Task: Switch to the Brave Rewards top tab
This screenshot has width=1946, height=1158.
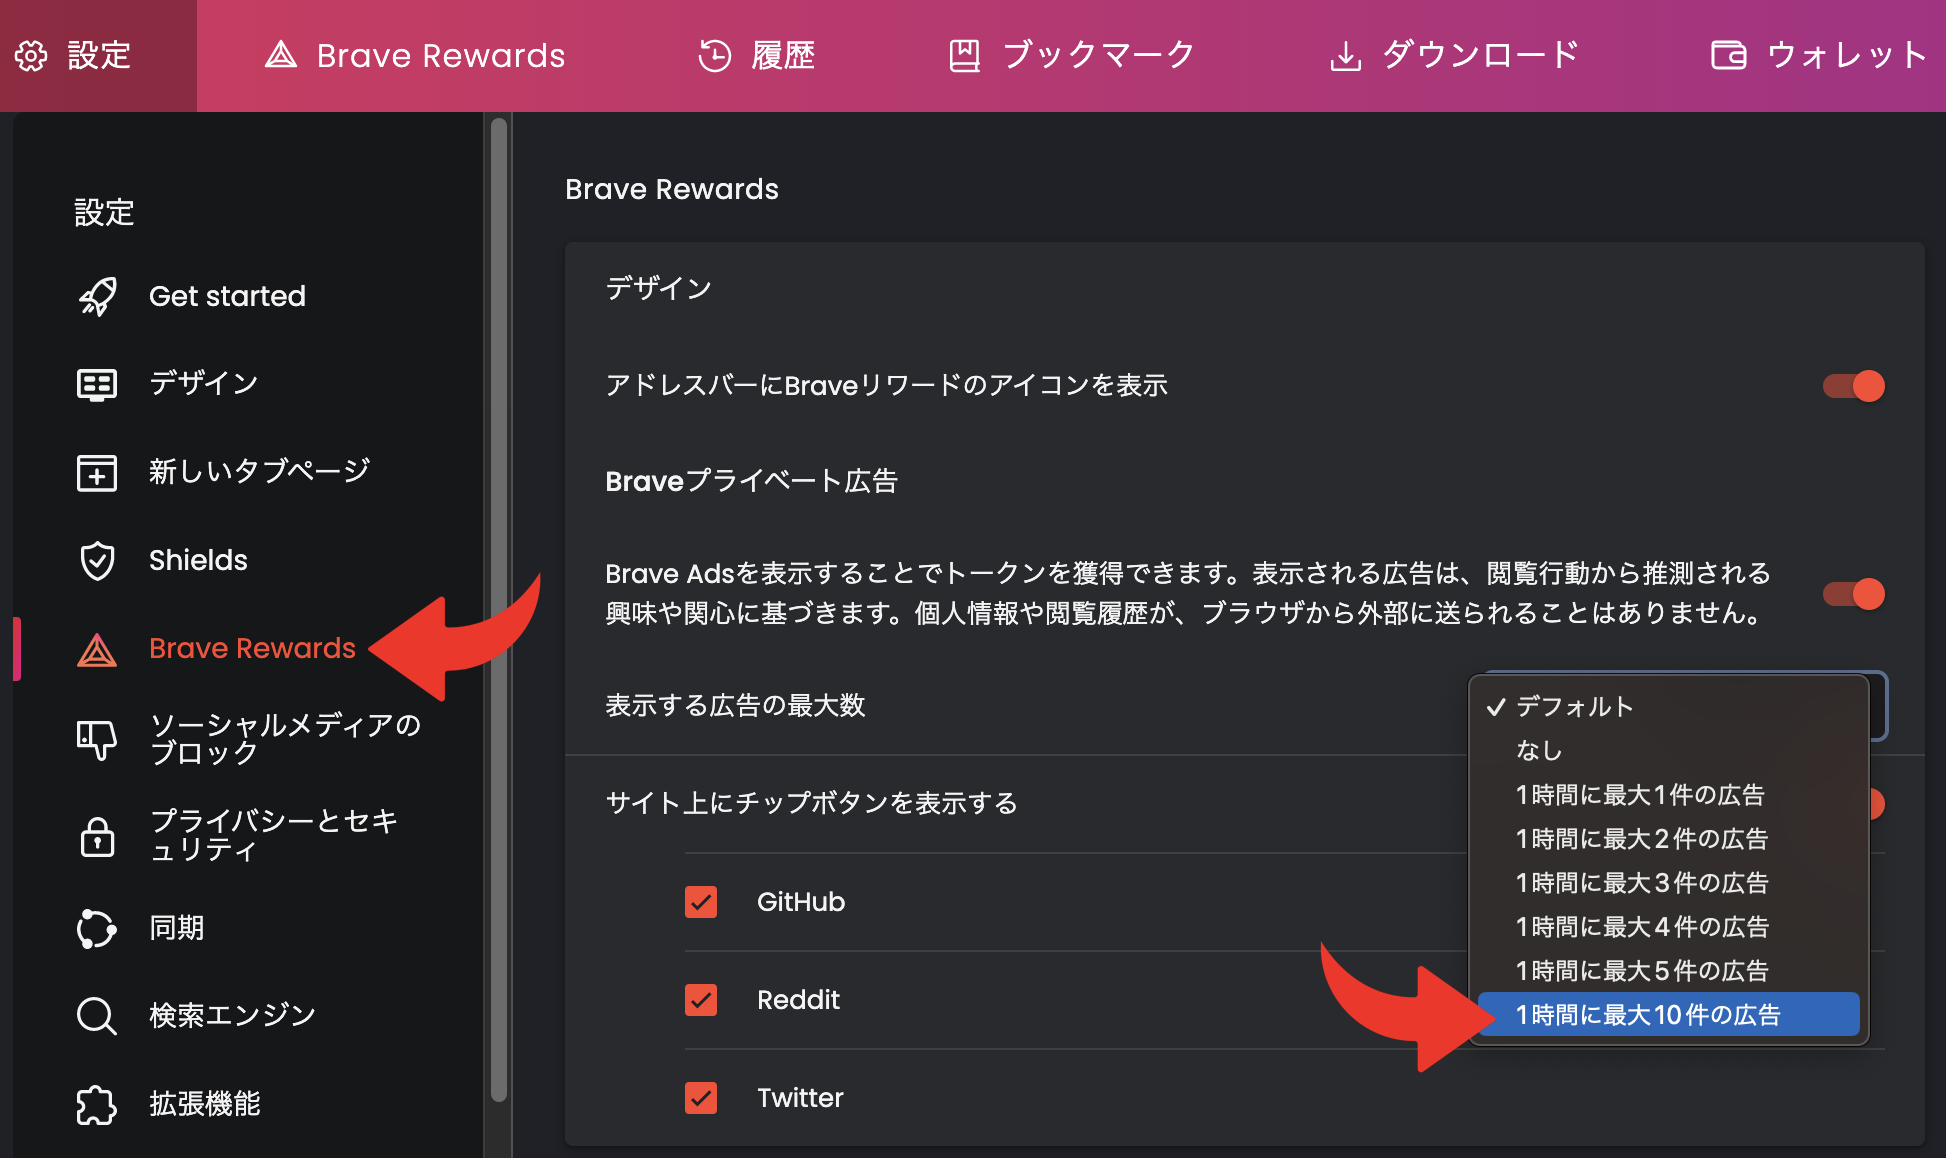Action: click(415, 56)
